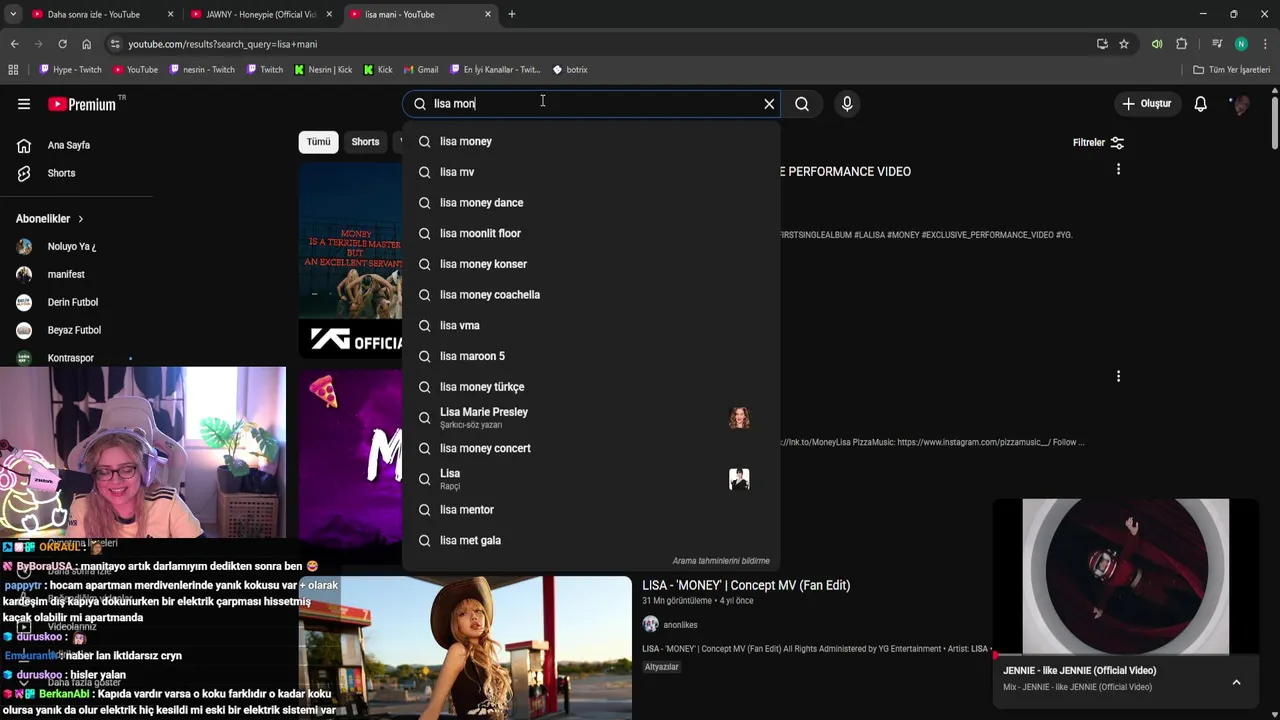Click inside the YouTube search input field
This screenshot has width=1280, height=720.
[590, 104]
